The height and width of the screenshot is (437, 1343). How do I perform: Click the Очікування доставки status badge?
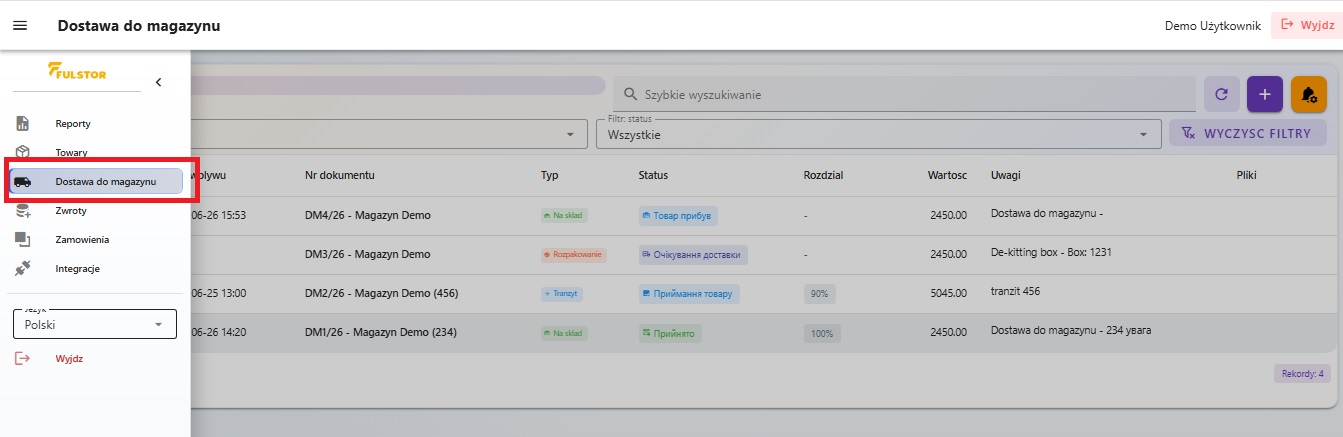[x=693, y=254]
